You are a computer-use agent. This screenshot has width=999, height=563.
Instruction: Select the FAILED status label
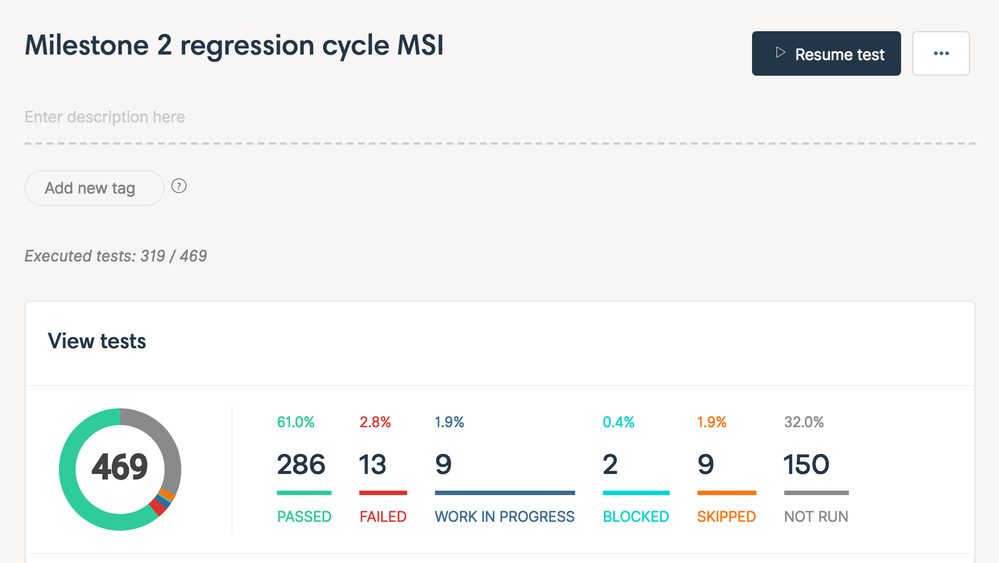tap(383, 517)
